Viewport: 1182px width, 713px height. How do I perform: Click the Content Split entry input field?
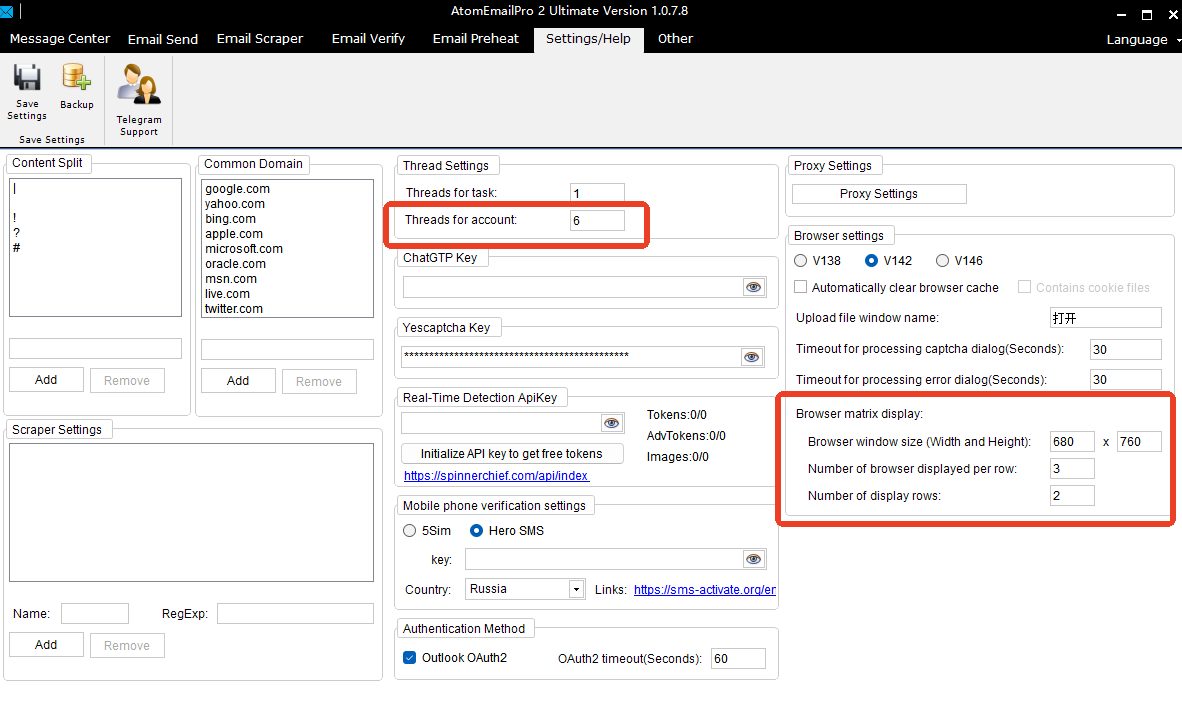pos(95,348)
